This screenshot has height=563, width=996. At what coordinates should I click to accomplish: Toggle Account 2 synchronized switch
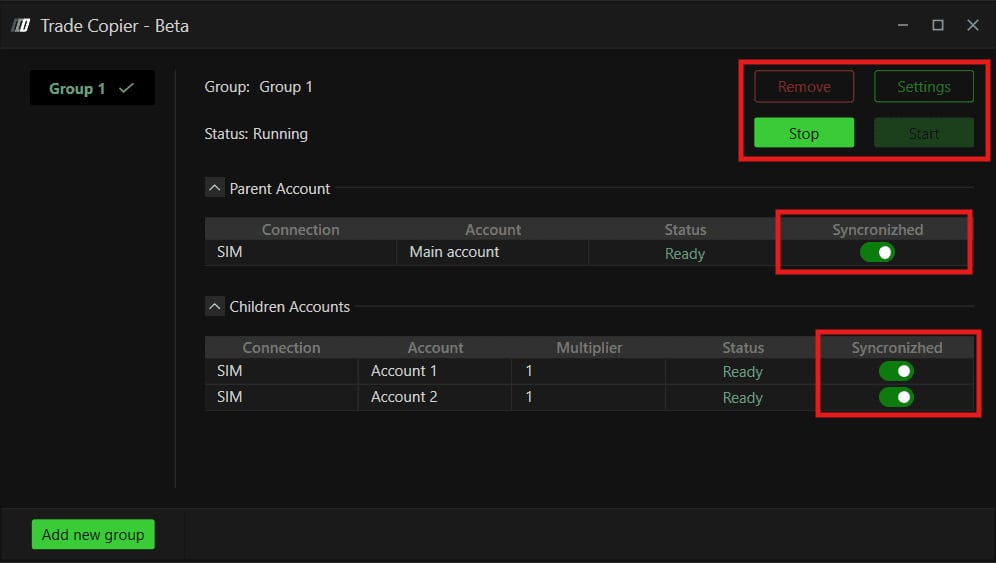[896, 397]
